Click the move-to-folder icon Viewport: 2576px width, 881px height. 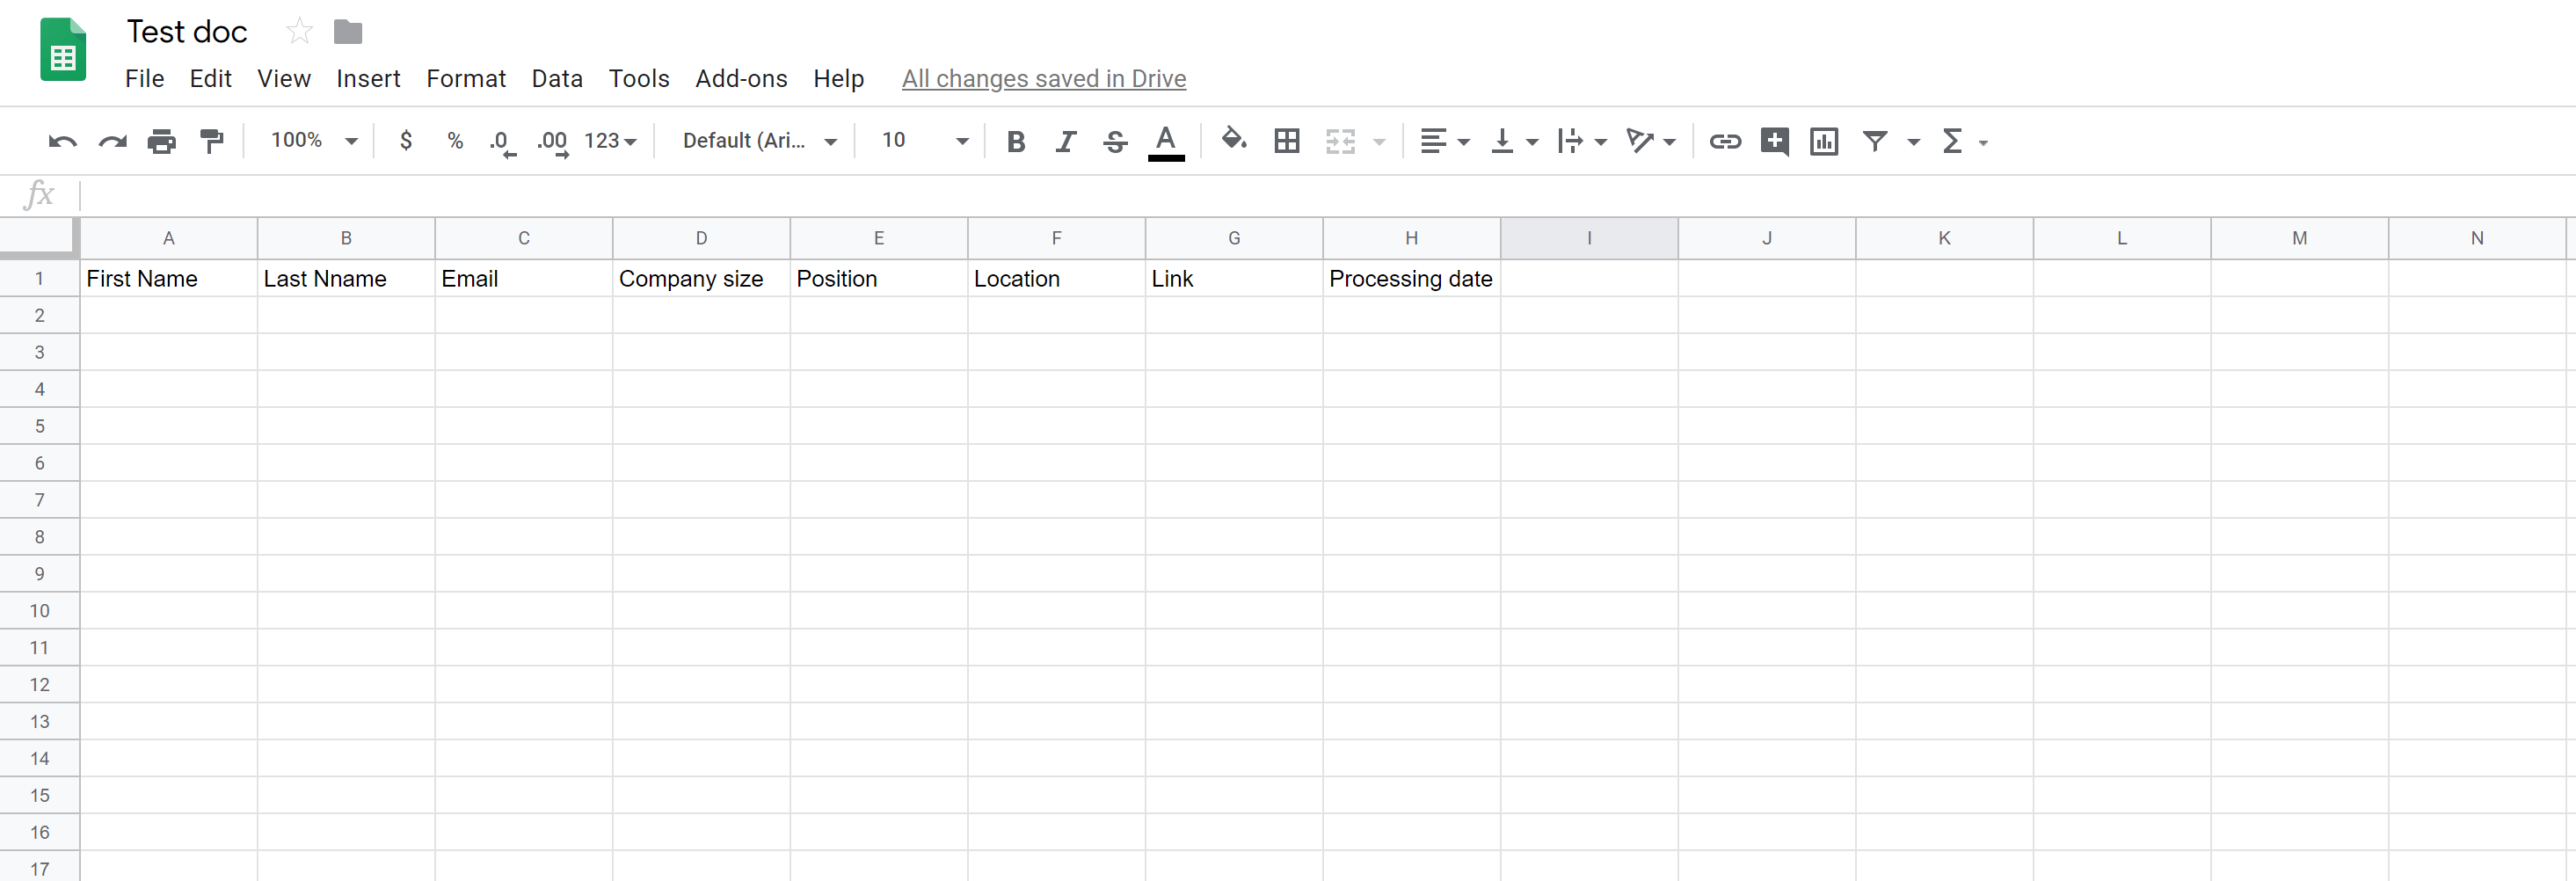348,32
